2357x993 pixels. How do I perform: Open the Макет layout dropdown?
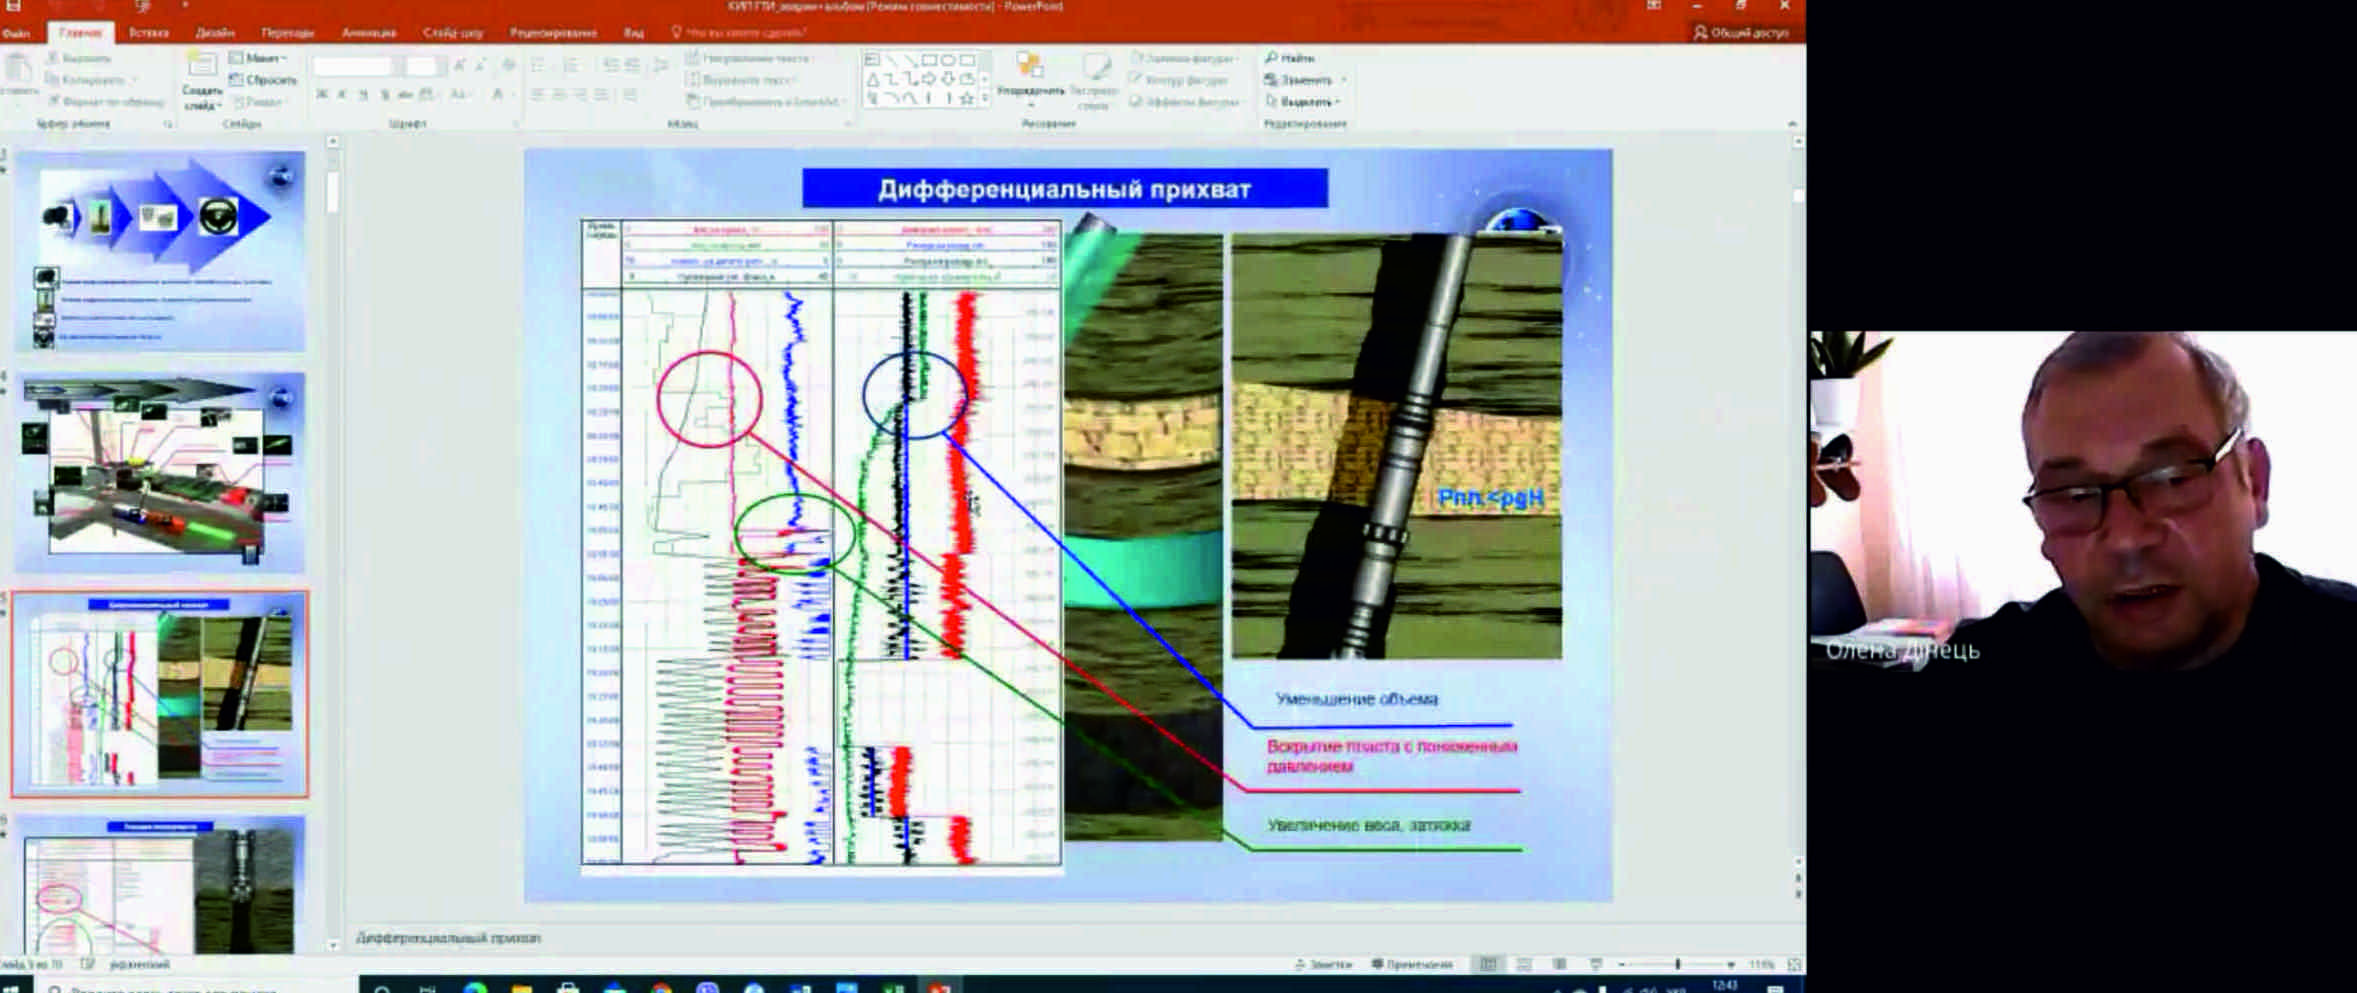[259, 58]
